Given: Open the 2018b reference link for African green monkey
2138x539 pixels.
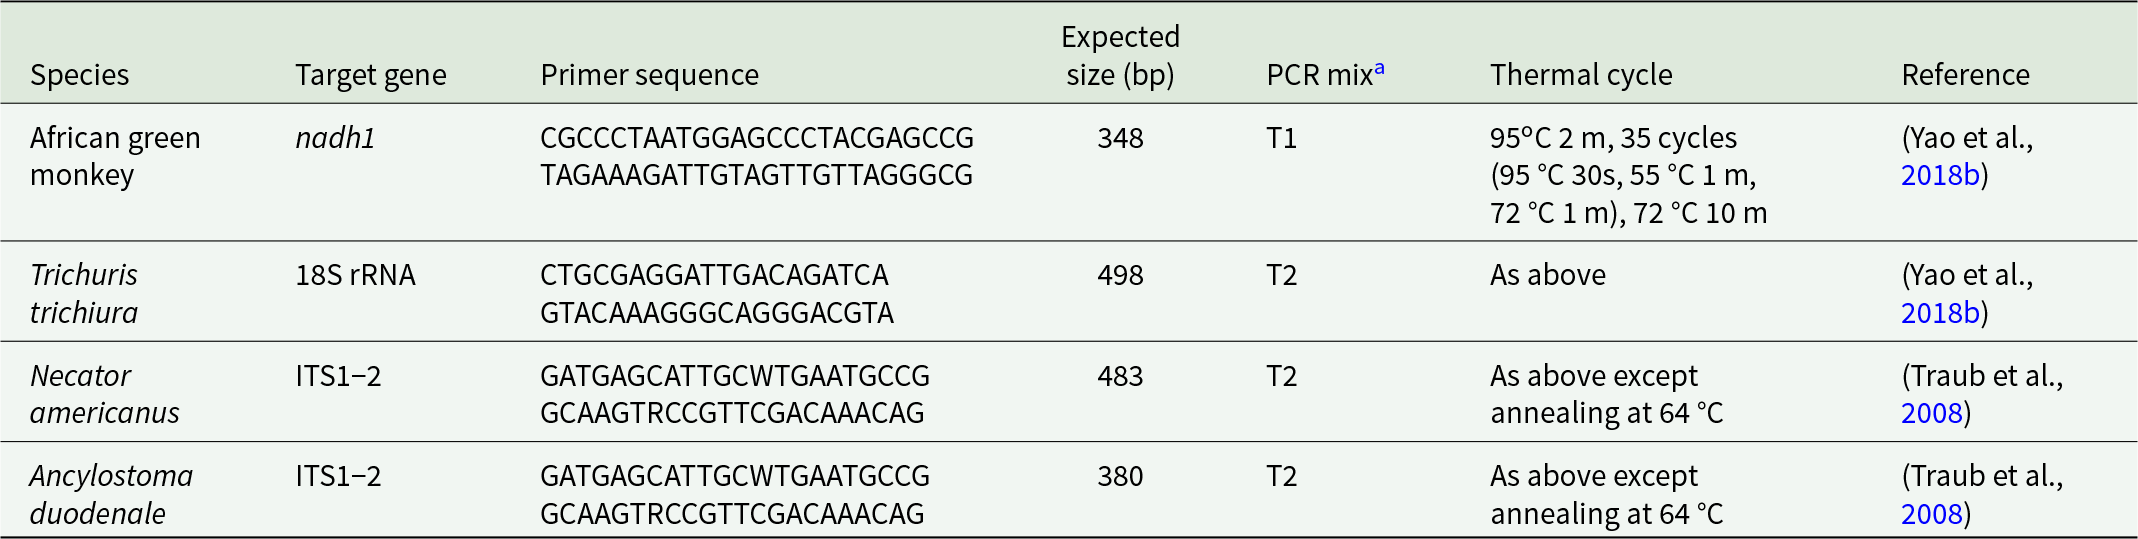Looking at the screenshot, I should [x=1940, y=175].
